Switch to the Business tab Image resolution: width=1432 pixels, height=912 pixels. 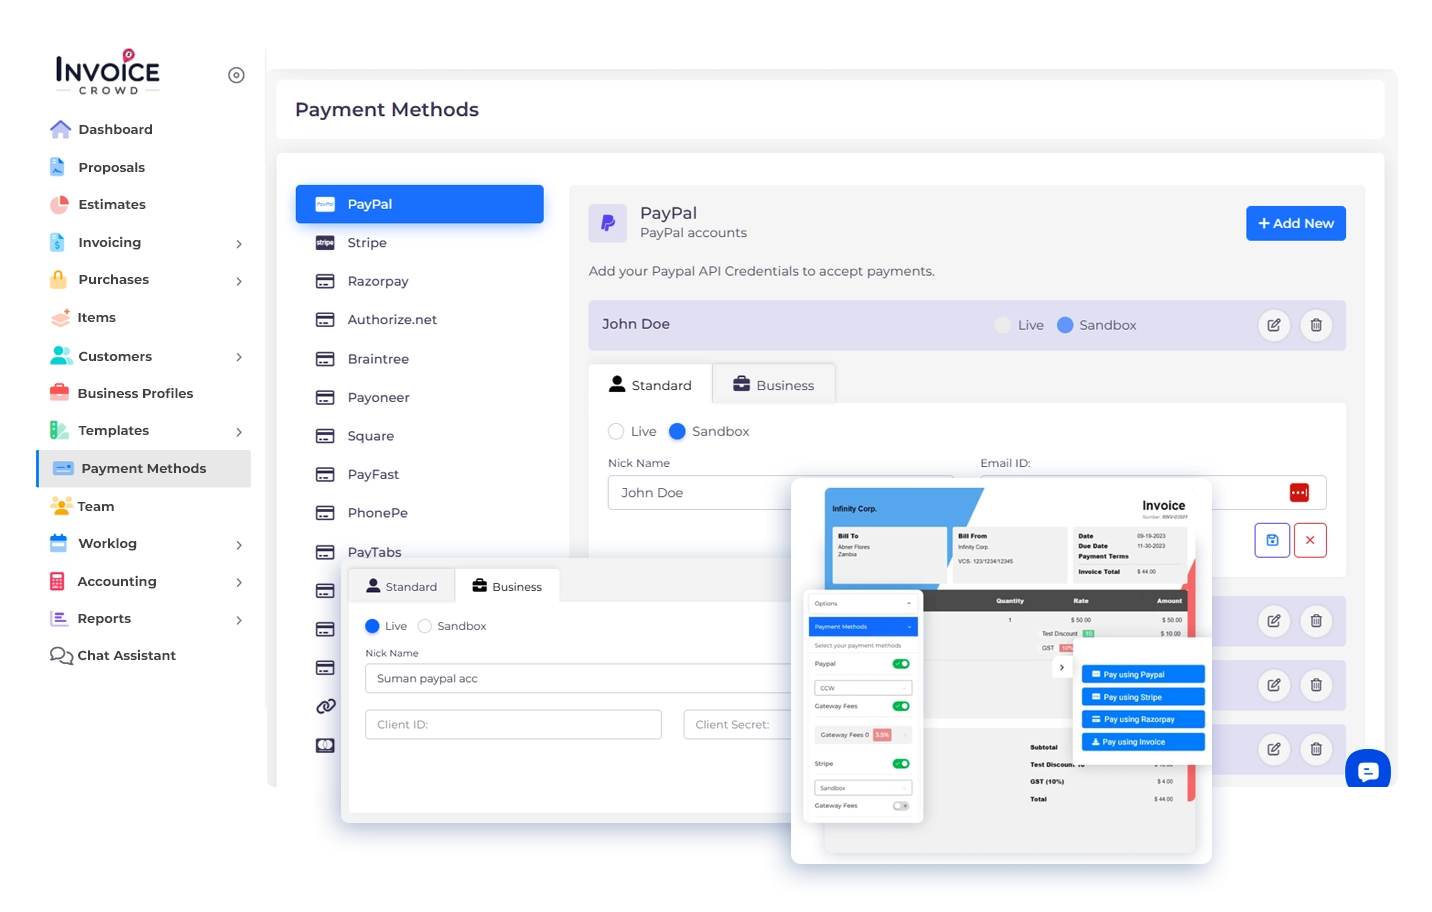coord(773,385)
